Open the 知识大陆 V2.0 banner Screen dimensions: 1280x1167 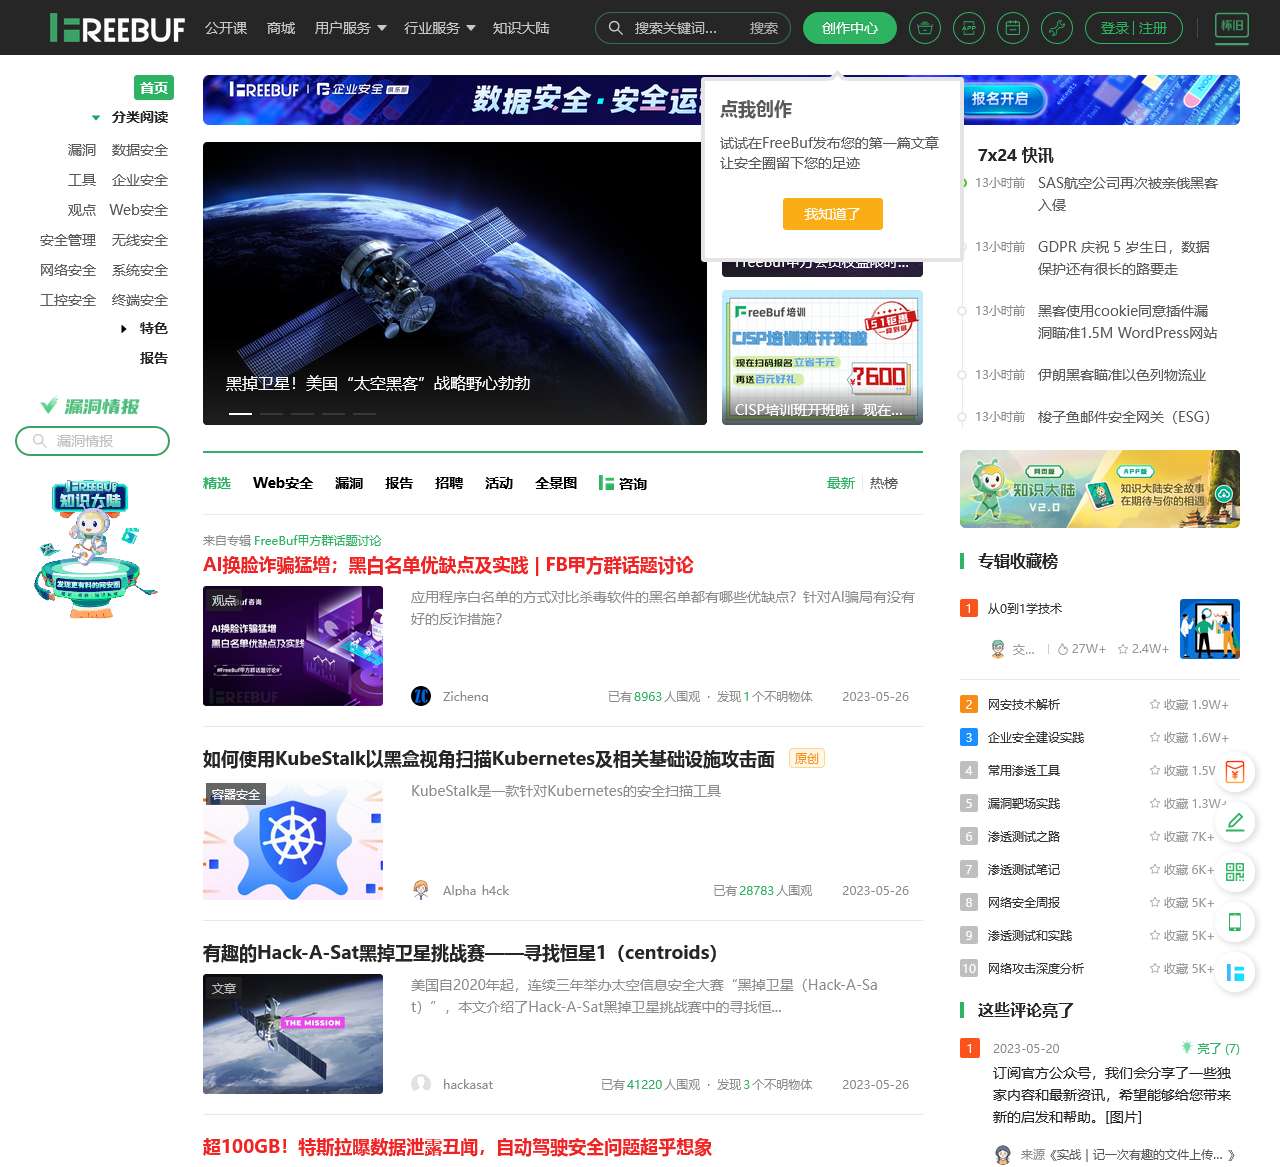pos(1100,489)
